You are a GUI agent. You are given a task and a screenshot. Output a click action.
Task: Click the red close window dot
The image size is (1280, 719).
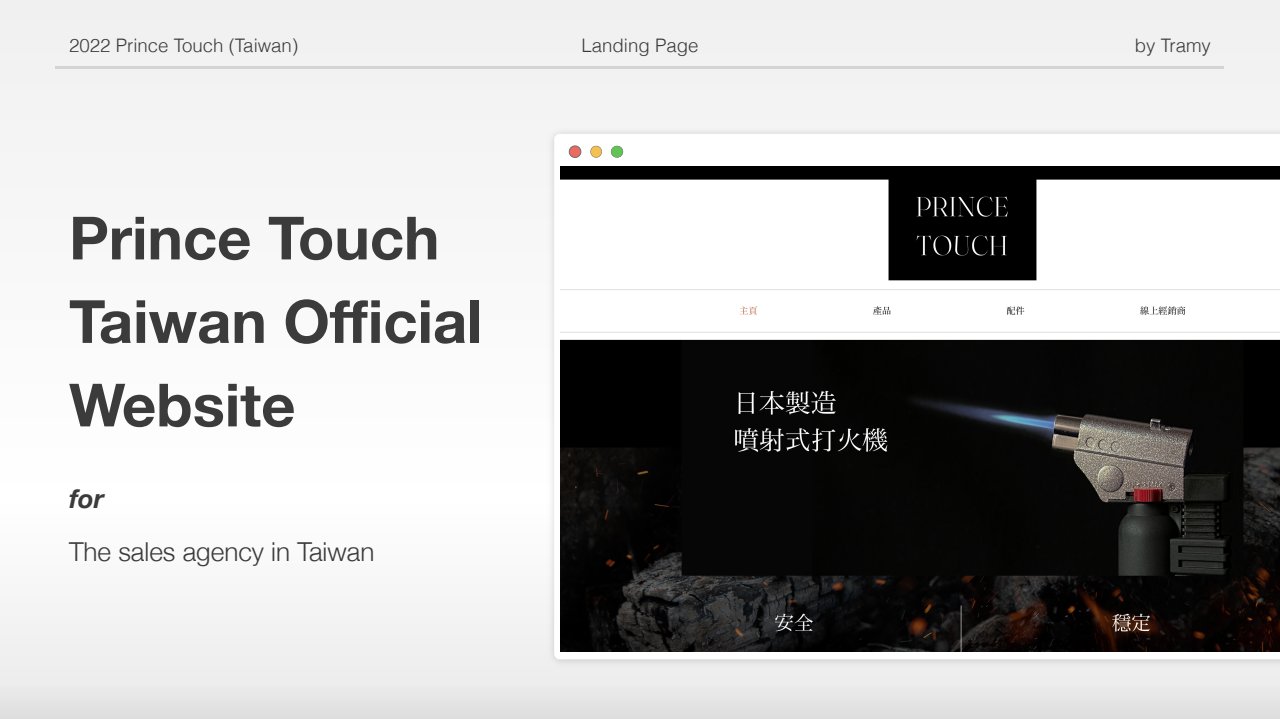coord(575,152)
